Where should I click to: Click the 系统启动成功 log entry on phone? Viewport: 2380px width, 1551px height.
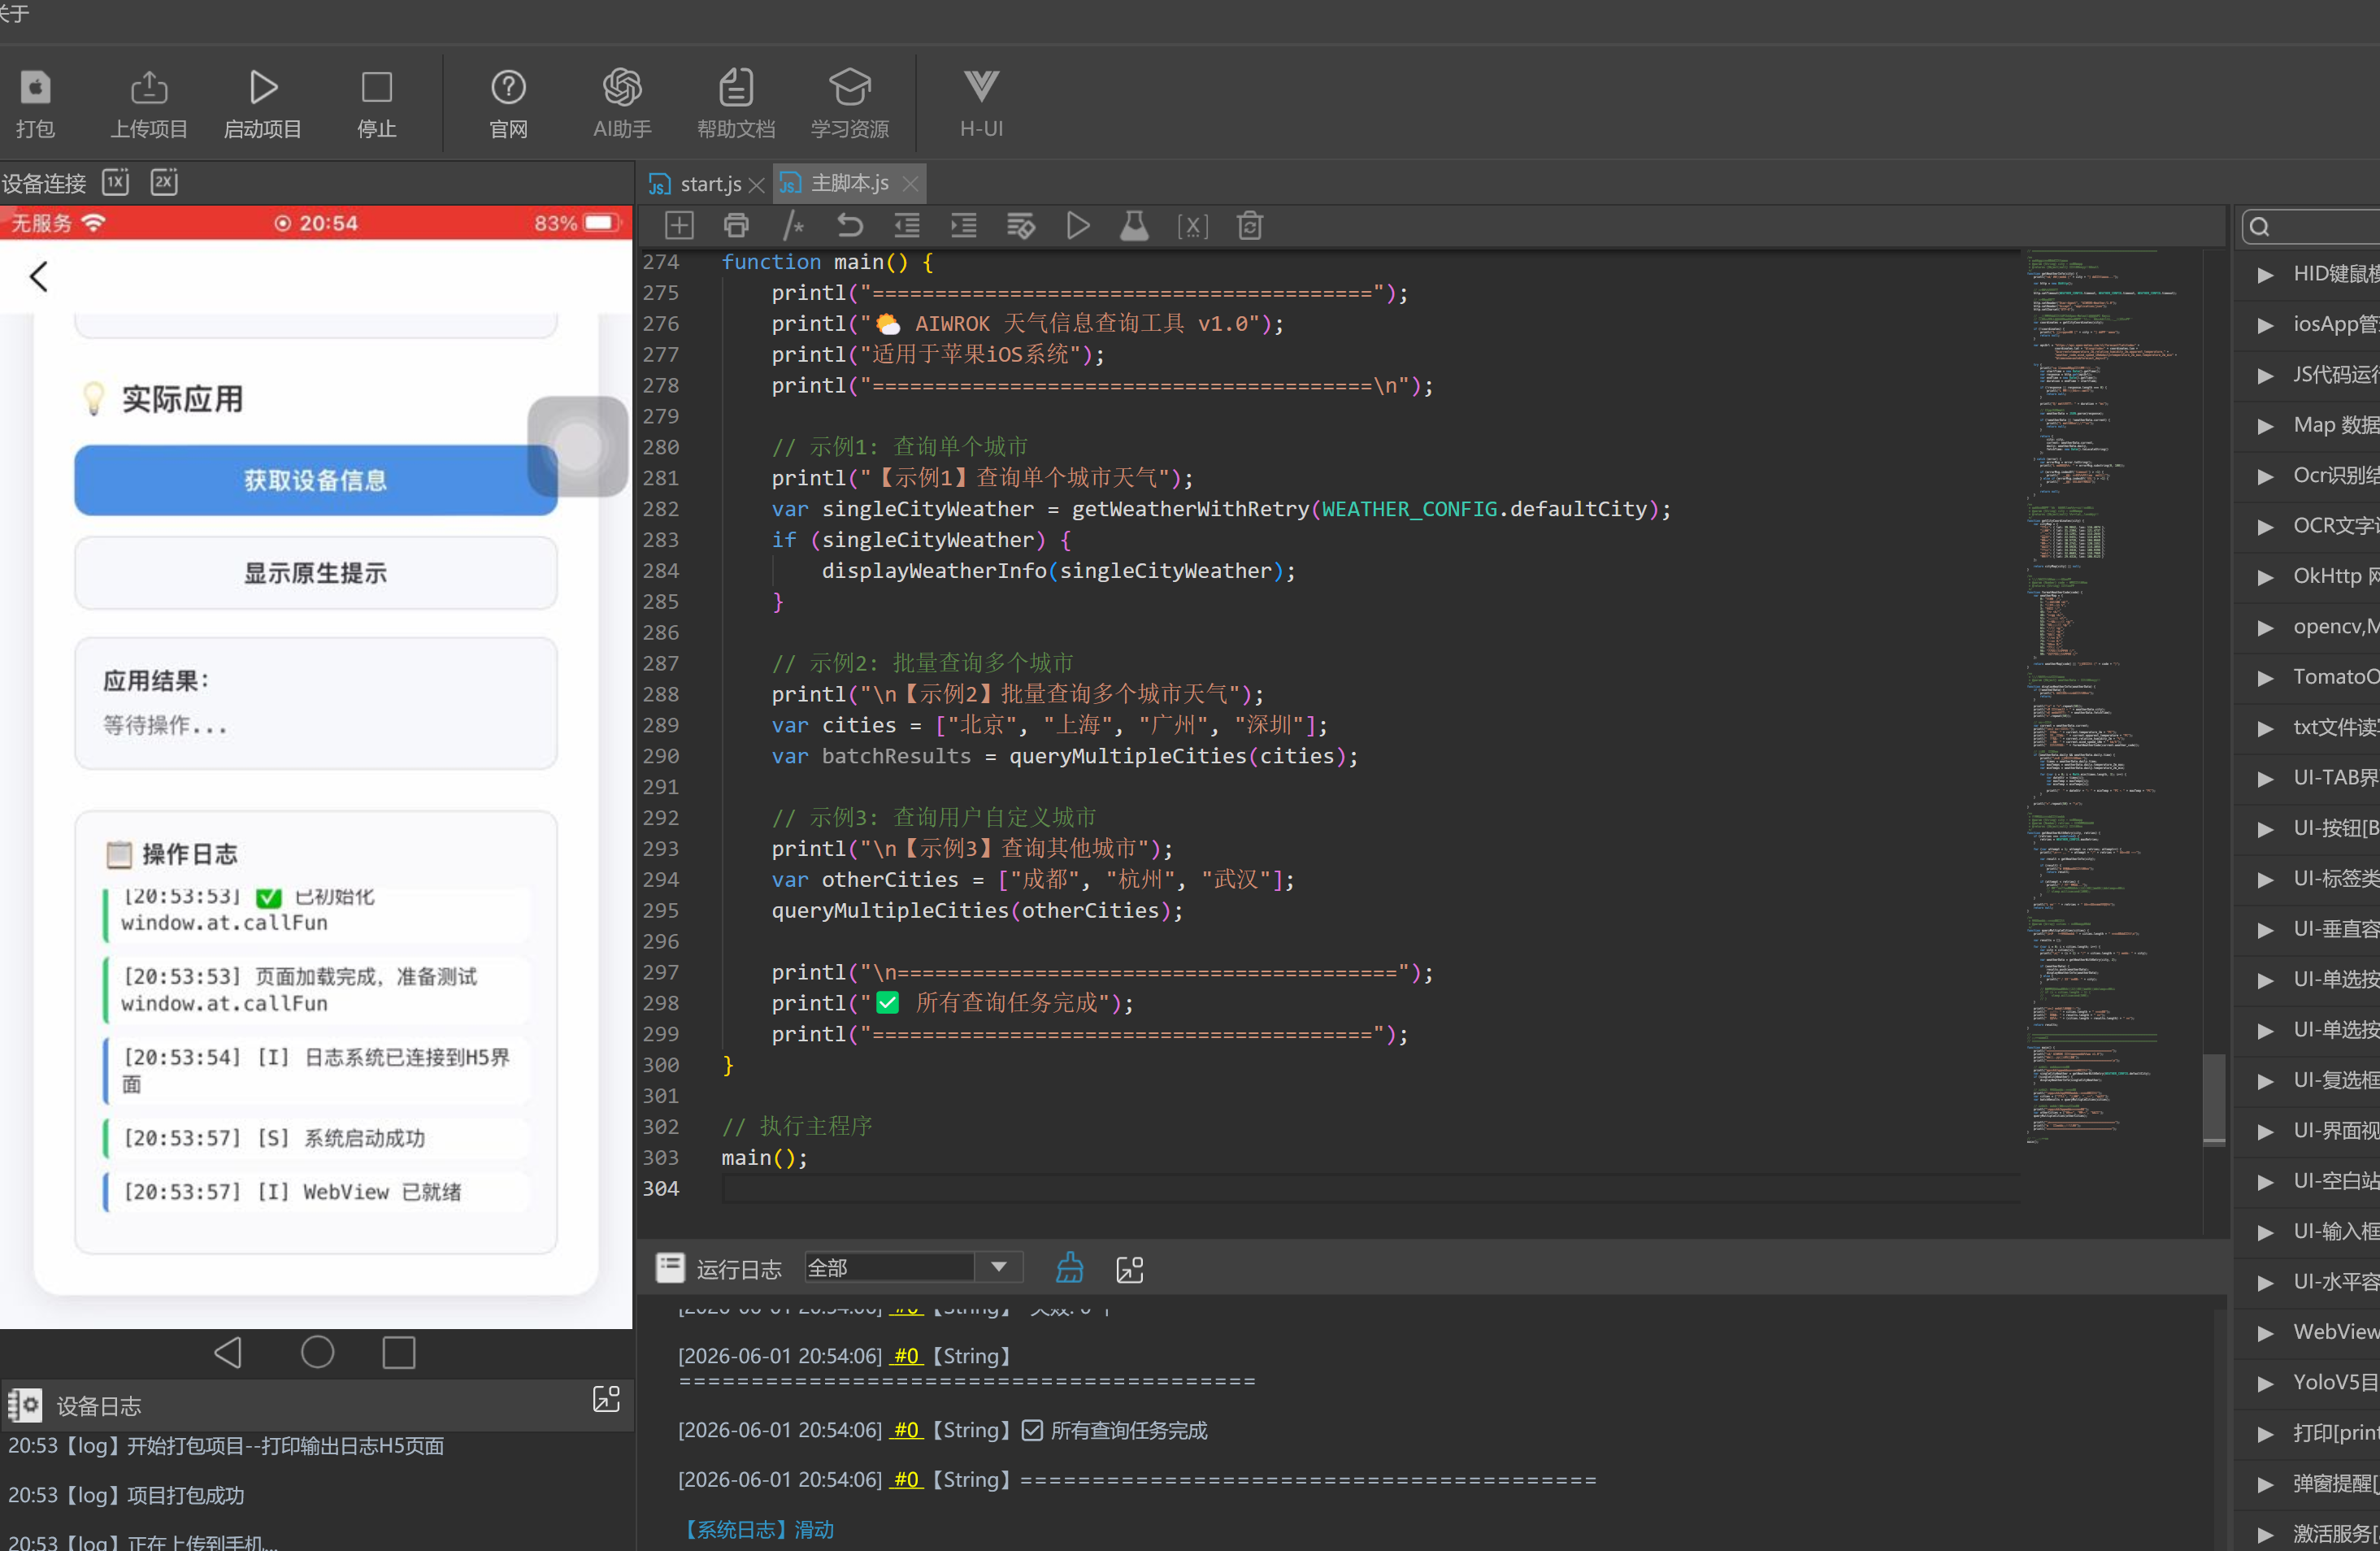coord(317,1138)
